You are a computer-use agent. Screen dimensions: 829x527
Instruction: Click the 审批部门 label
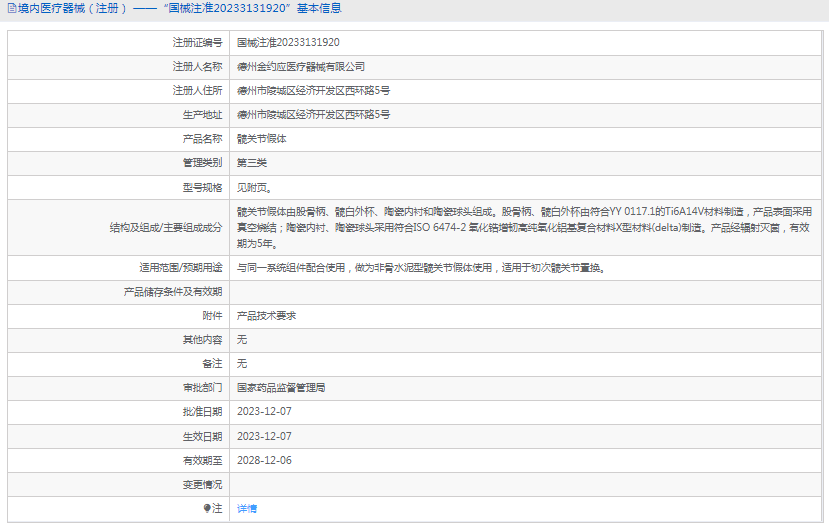pyautogui.click(x=202, y=388)
